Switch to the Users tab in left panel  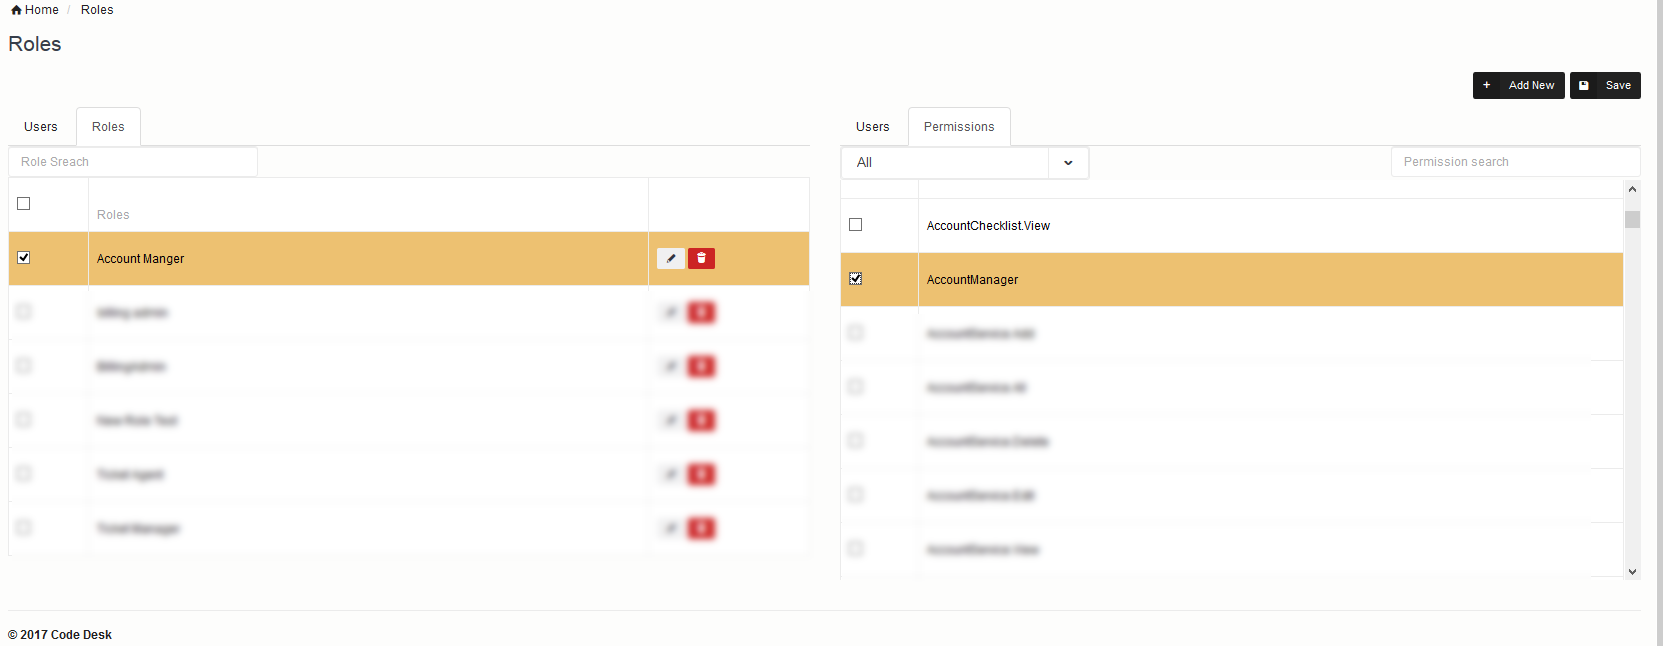41,127
